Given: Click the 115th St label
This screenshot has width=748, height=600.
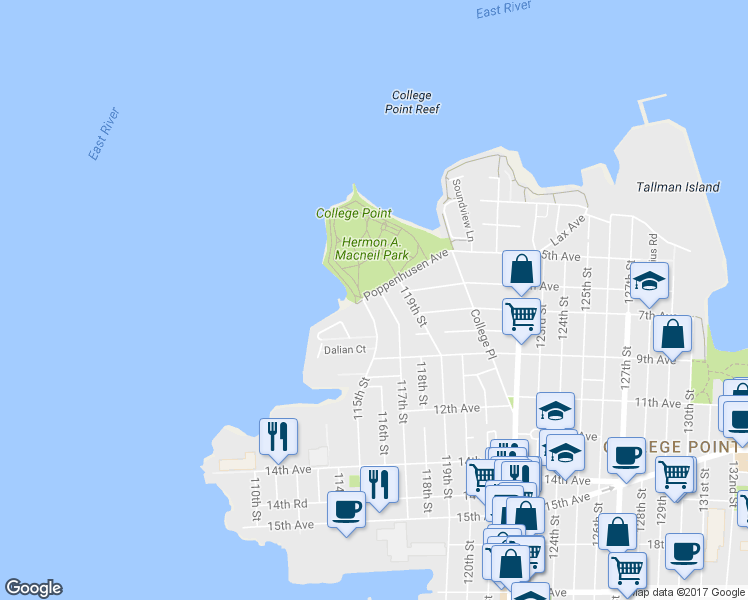Looking at the screenshot, I should 361,399.
